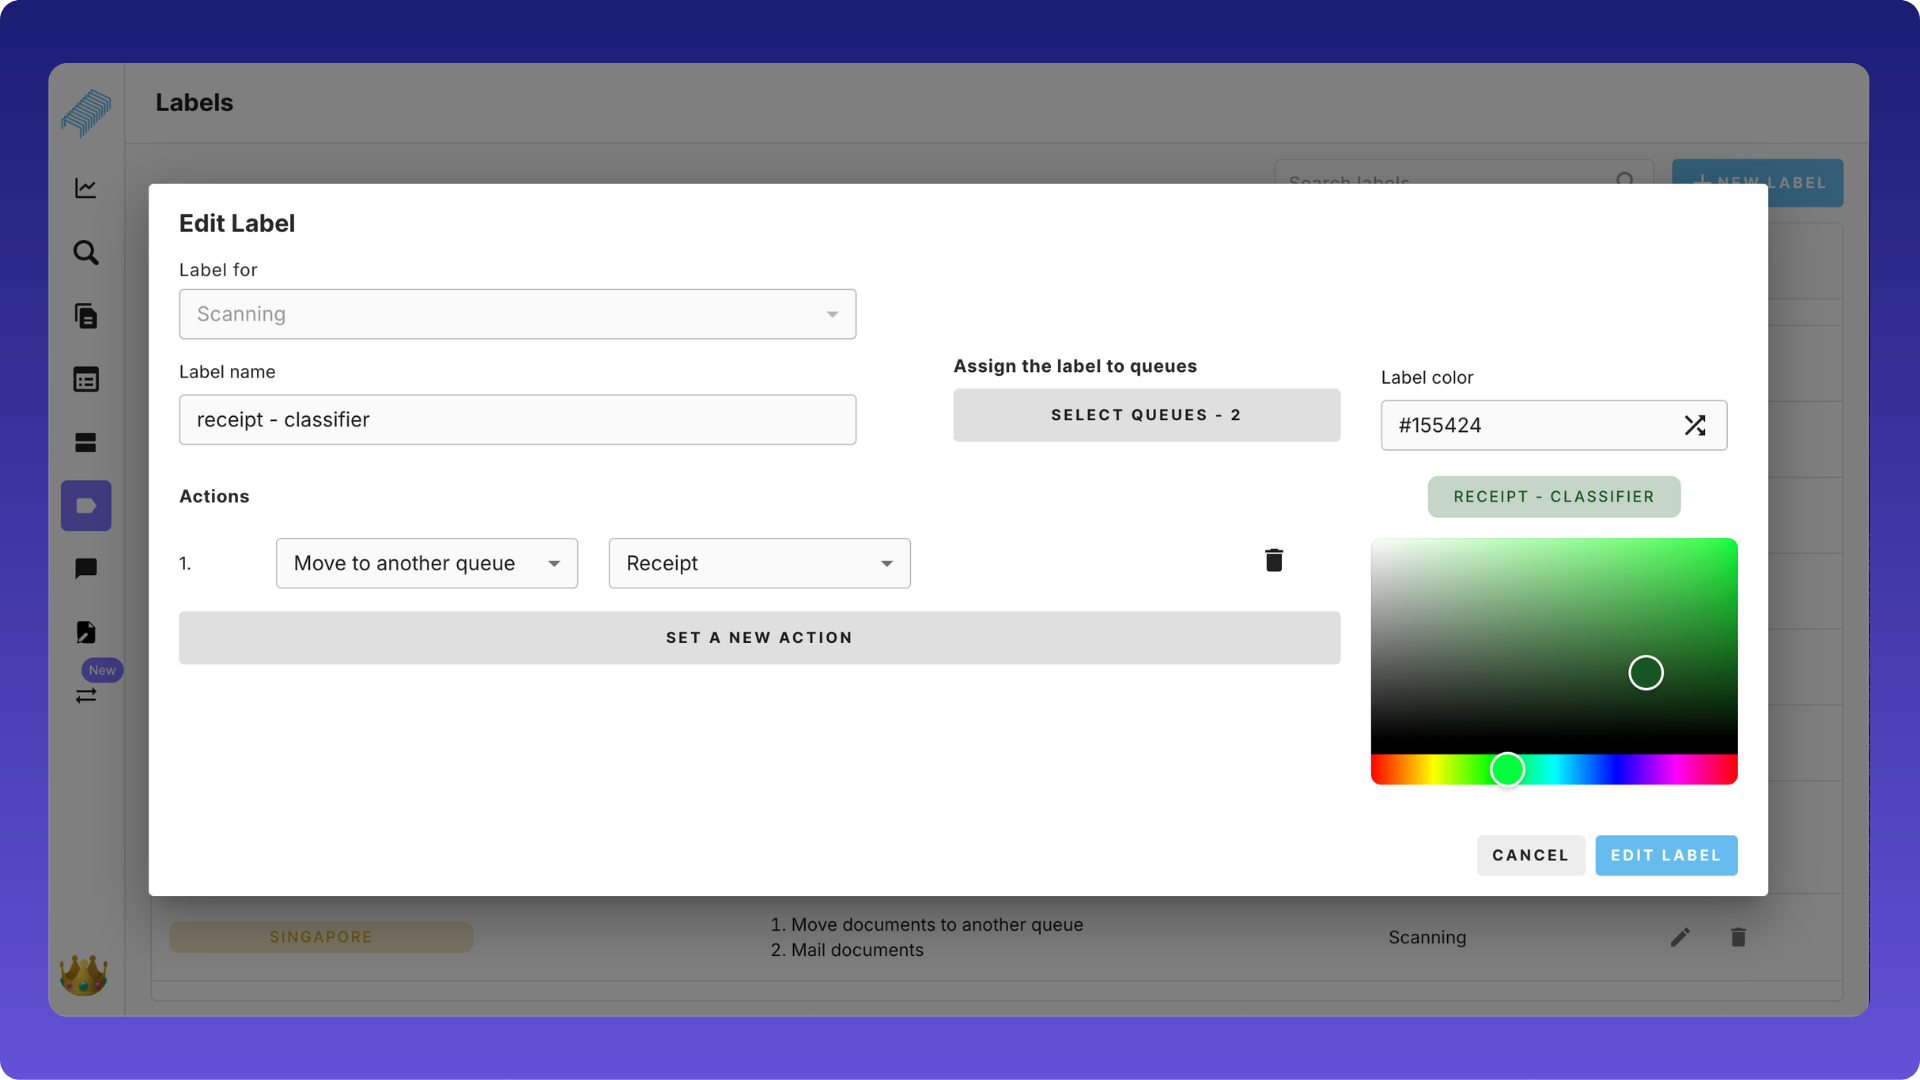Click the saturation picker circle handle

pos(1646,673)
